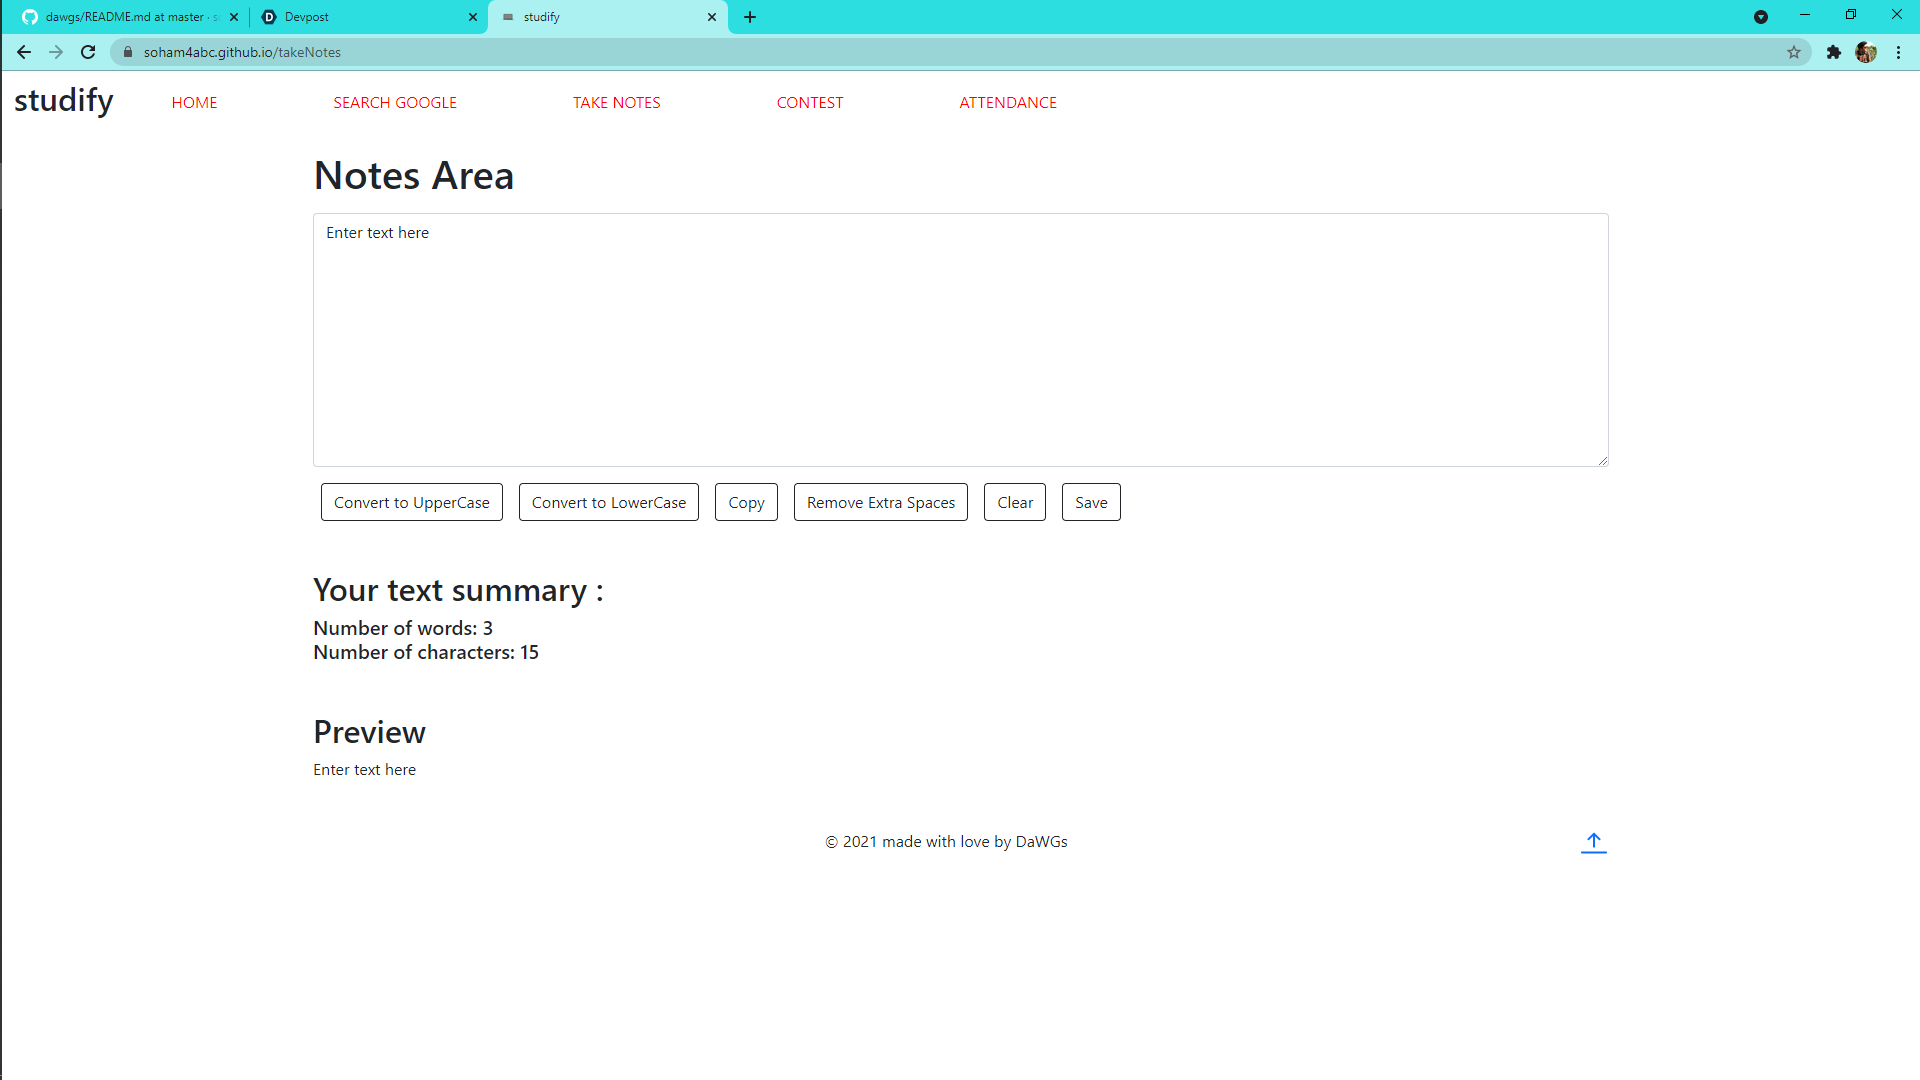Click the tab search dropdown arrow
This screenshot has width=1920, height=1080.
[x=1760, y=17]
